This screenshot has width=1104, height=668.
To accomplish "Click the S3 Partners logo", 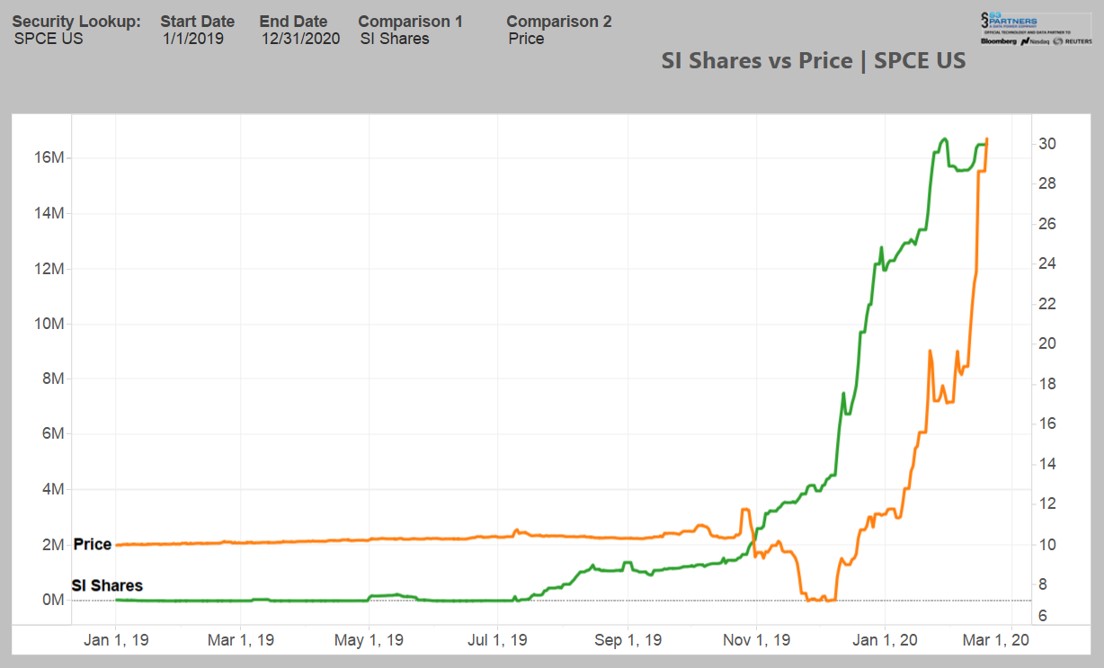I will tap(1010, 20).
